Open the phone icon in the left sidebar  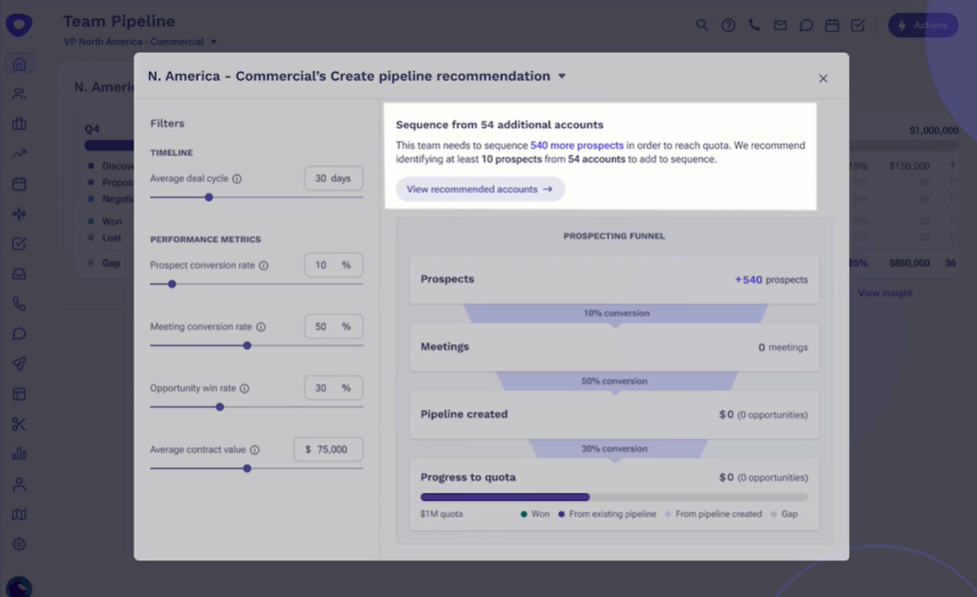point(19,304)
